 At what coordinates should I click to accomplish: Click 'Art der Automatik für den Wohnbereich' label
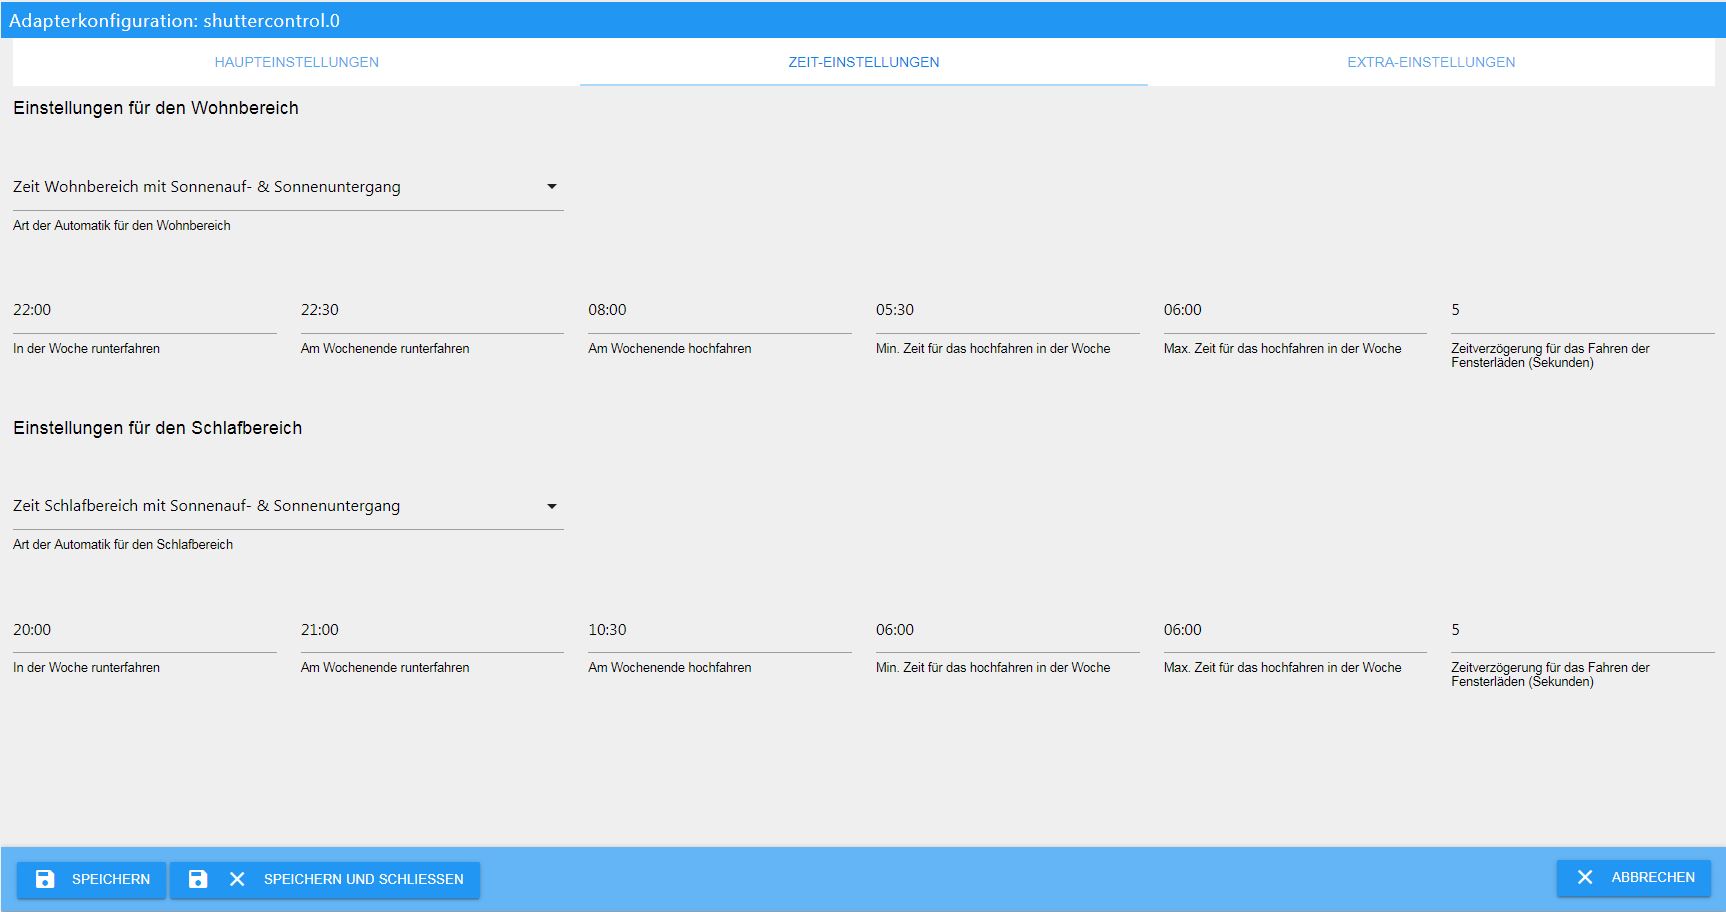[x=122, y=226]
